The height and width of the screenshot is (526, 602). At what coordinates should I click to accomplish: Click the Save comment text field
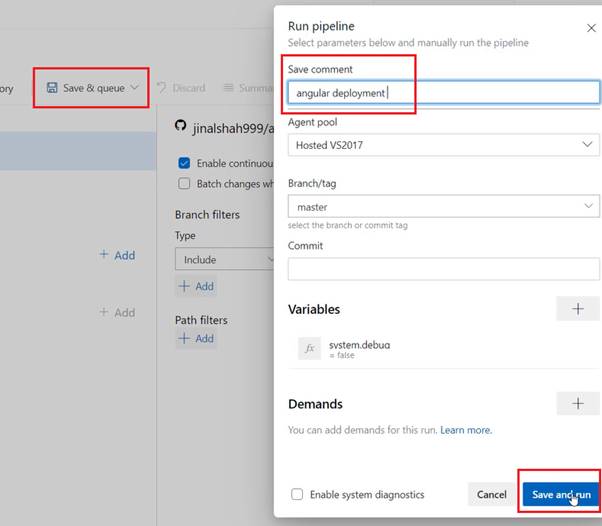[443, 93]
